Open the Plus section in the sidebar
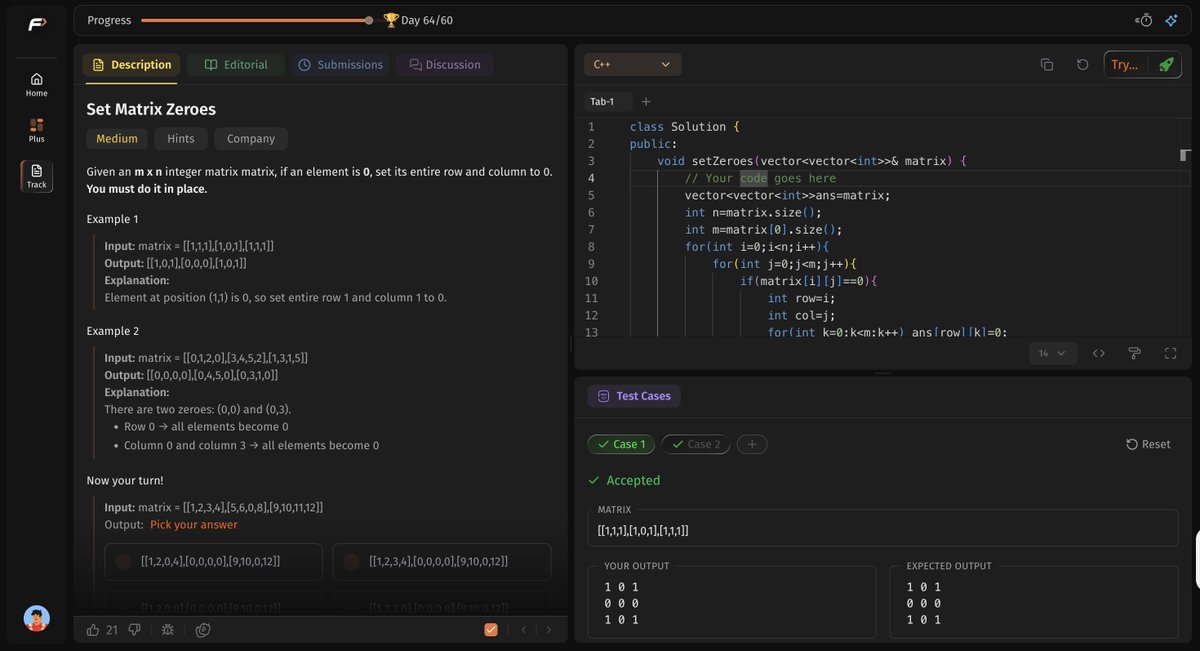Image resolution: width=1200 pixels, height=651 pixels. click(36, 131)
